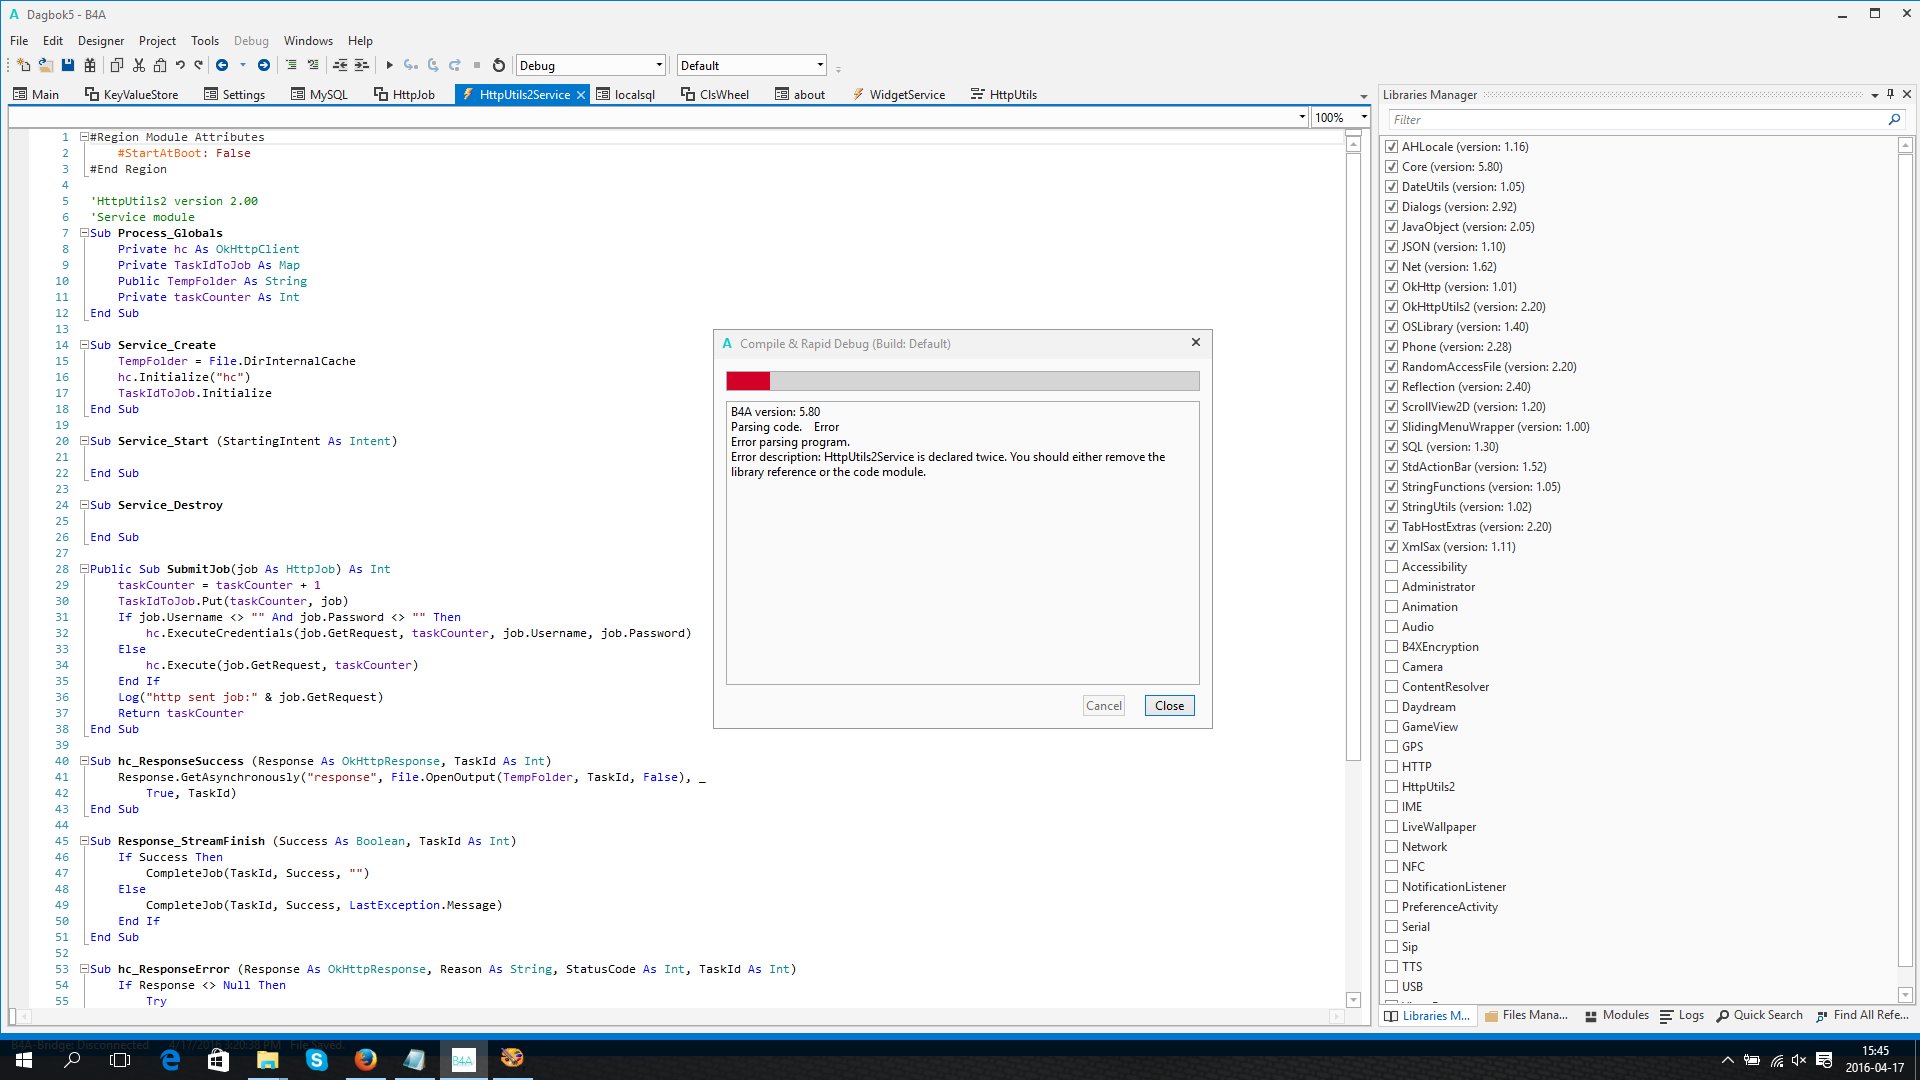Switch to the MySQL code tab
This screenshot has height=1080, width=1920.
[320, 94]
